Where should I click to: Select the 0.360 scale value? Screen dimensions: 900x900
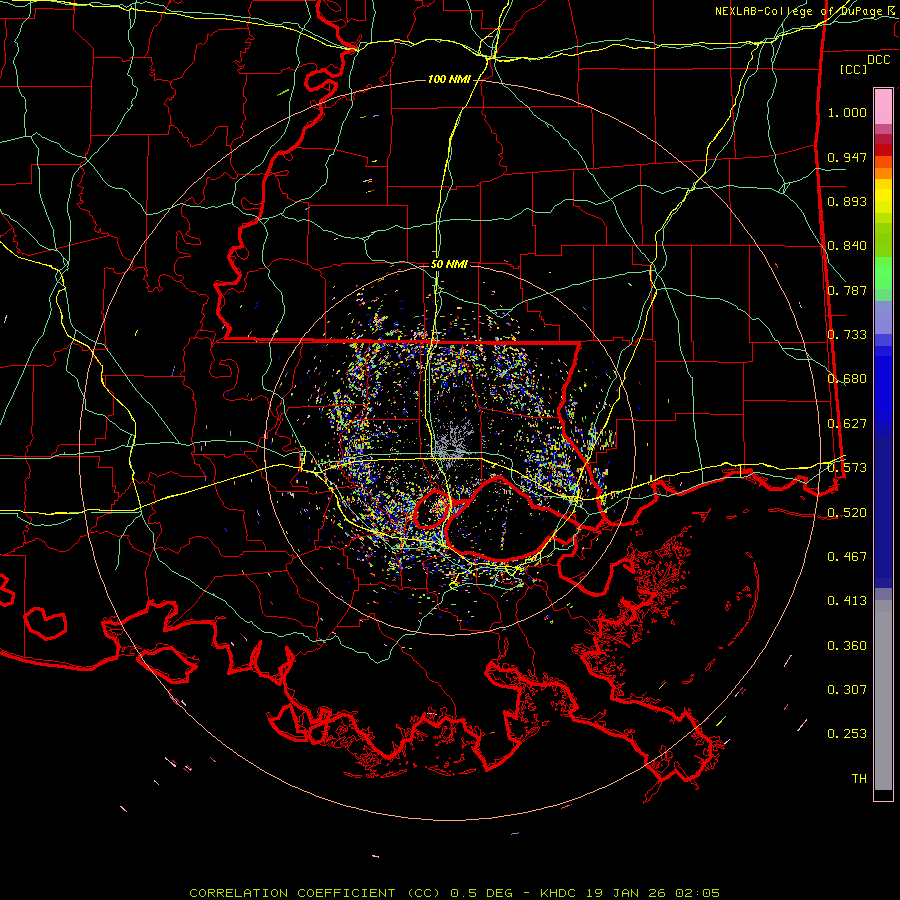847,646
